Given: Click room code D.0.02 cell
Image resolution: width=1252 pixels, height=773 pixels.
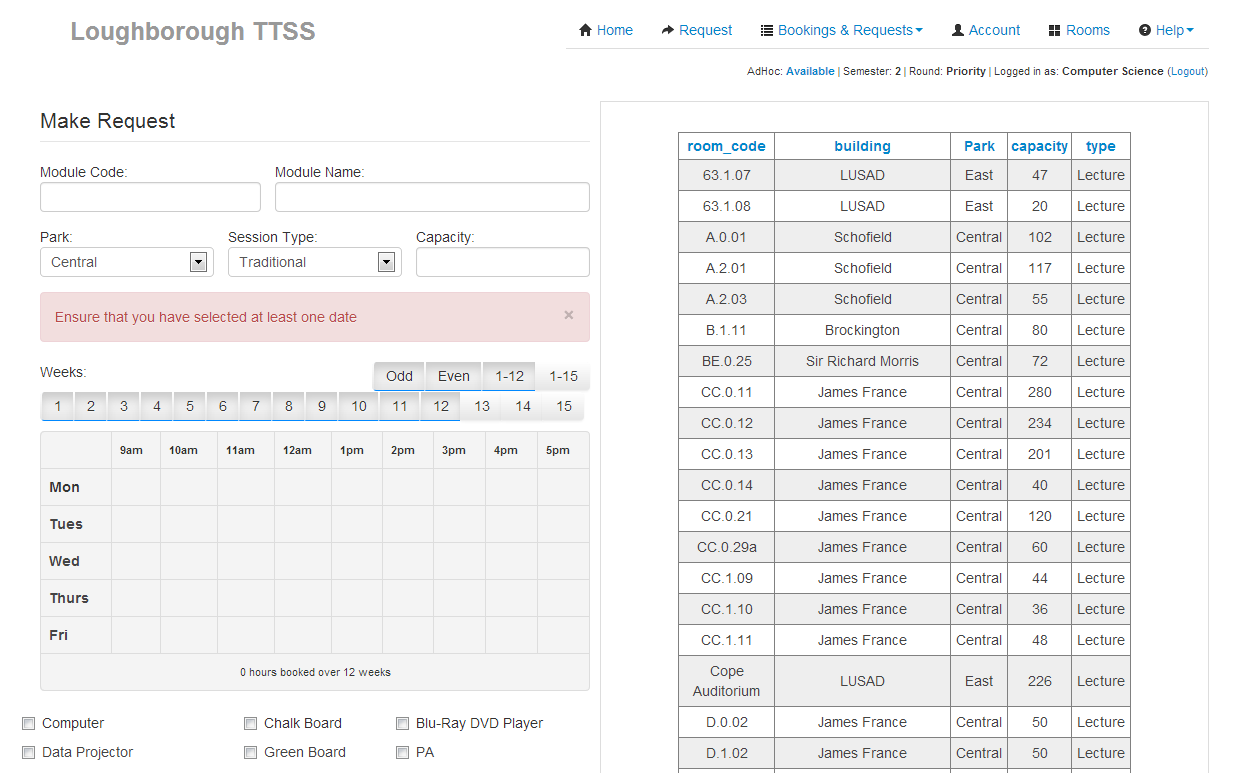Looking at the screenshot, I should [x=727, y=722].
